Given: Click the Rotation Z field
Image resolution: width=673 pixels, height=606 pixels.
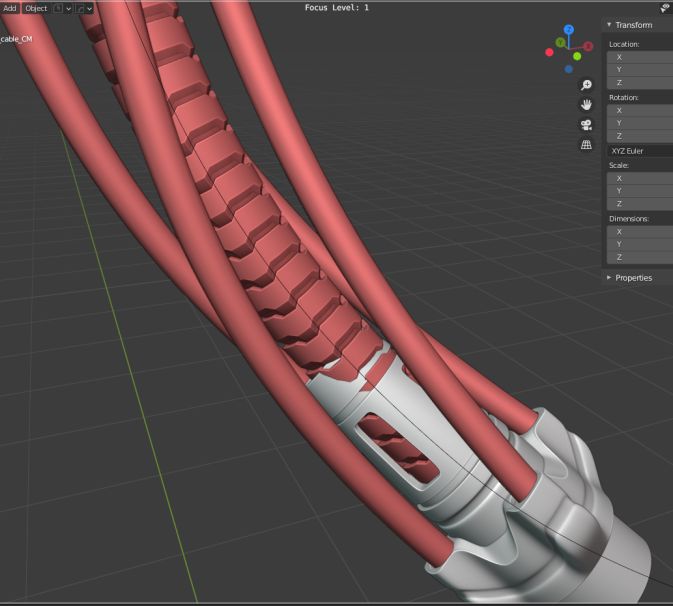Looking at the screenshot, I should [640, 136].
